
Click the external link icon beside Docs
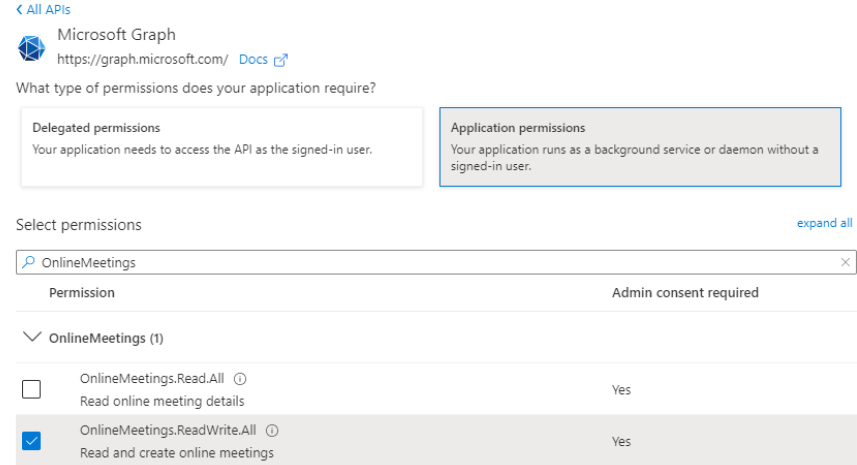coord(281,60)
